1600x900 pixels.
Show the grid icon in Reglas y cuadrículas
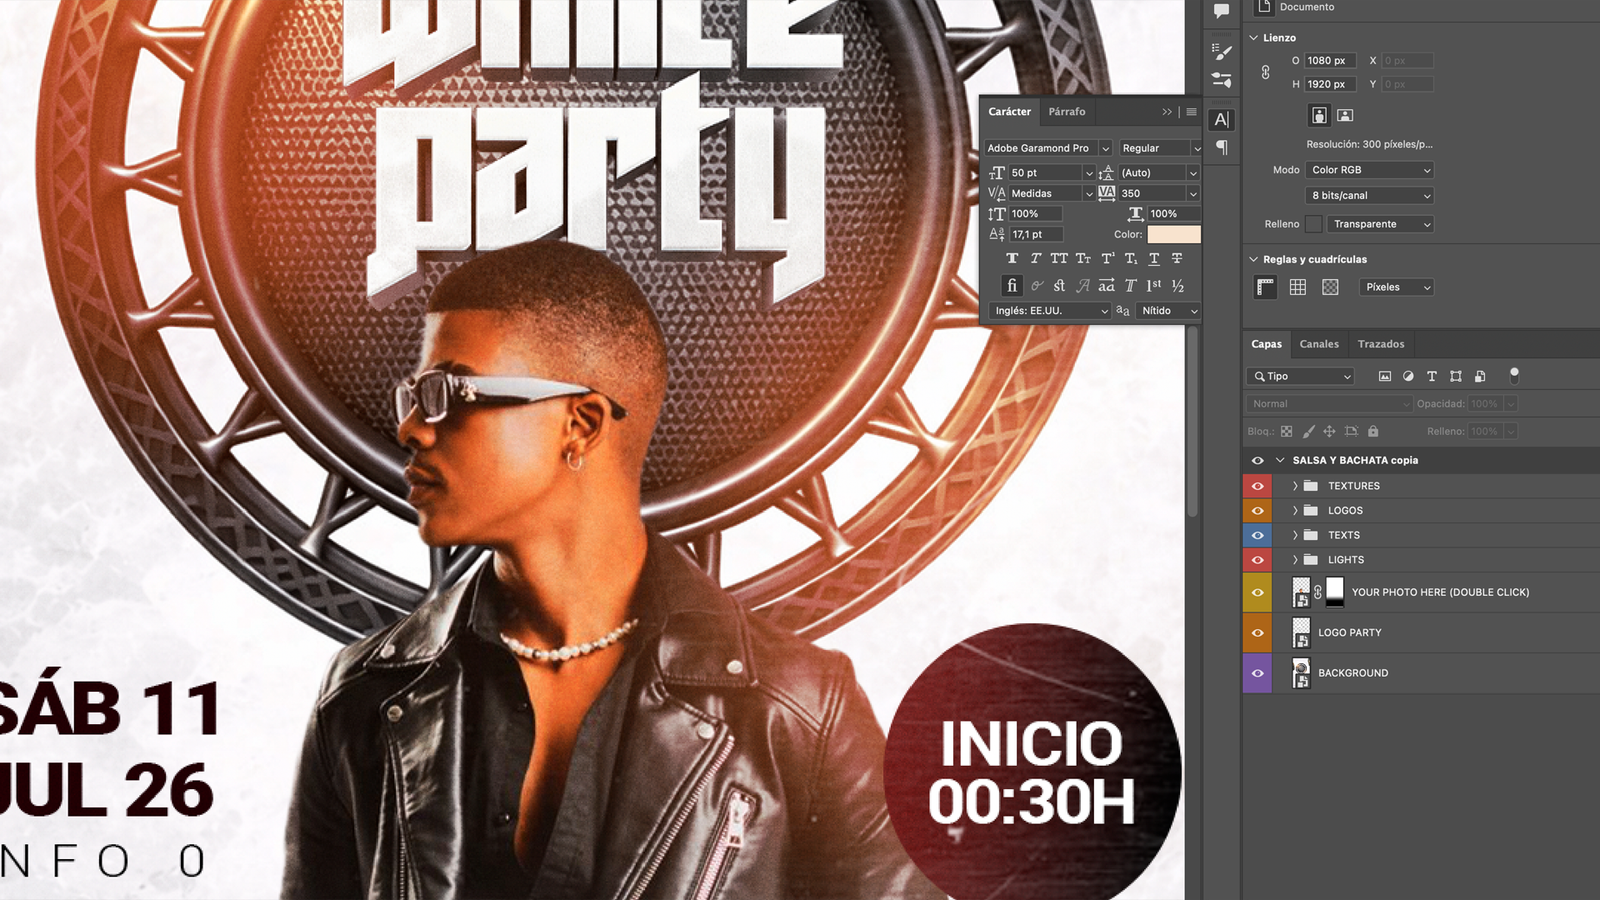click(x=1298, y=288)
